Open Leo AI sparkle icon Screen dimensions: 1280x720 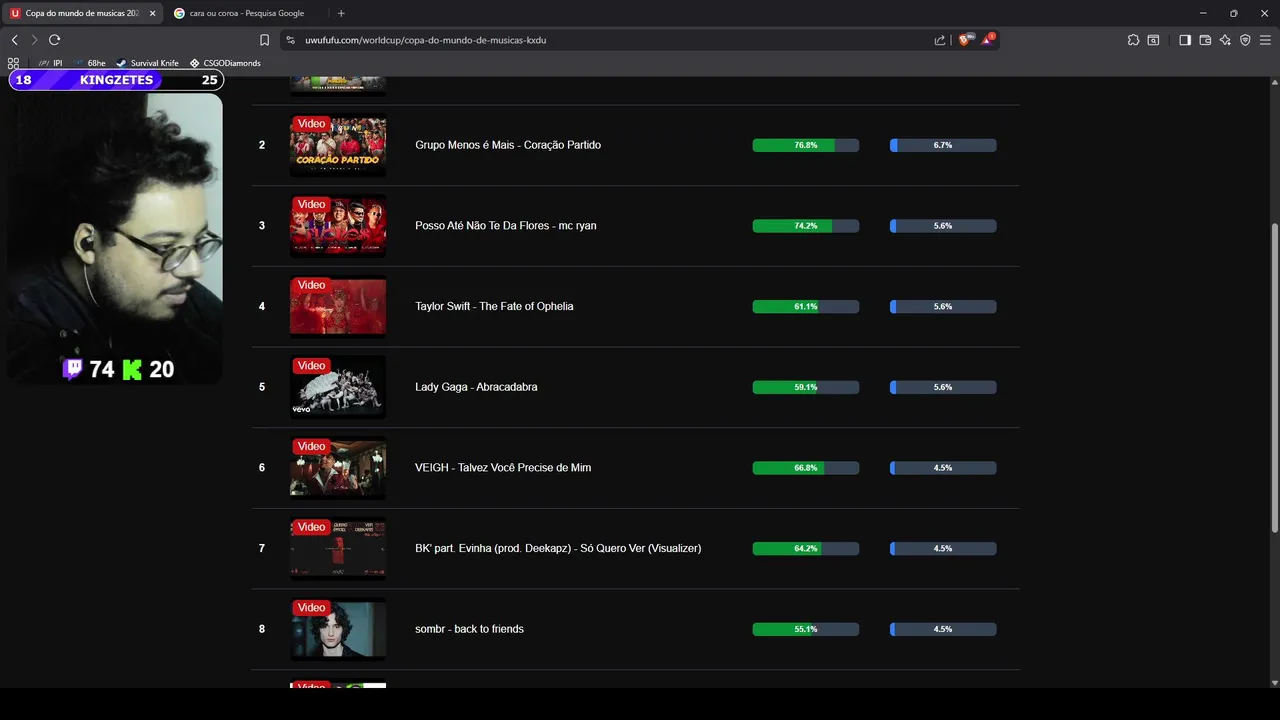(1225, 40)
